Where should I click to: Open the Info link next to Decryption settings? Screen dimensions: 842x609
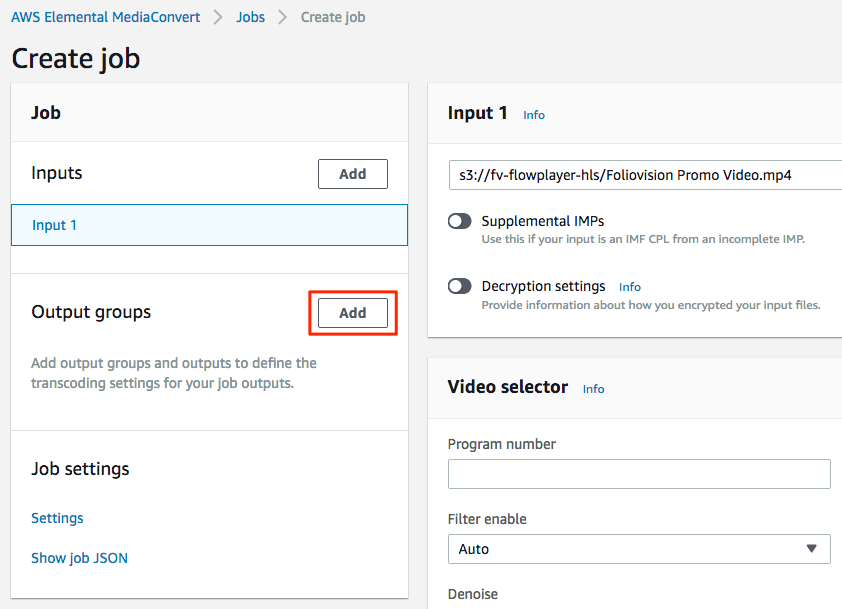(629, 287)
